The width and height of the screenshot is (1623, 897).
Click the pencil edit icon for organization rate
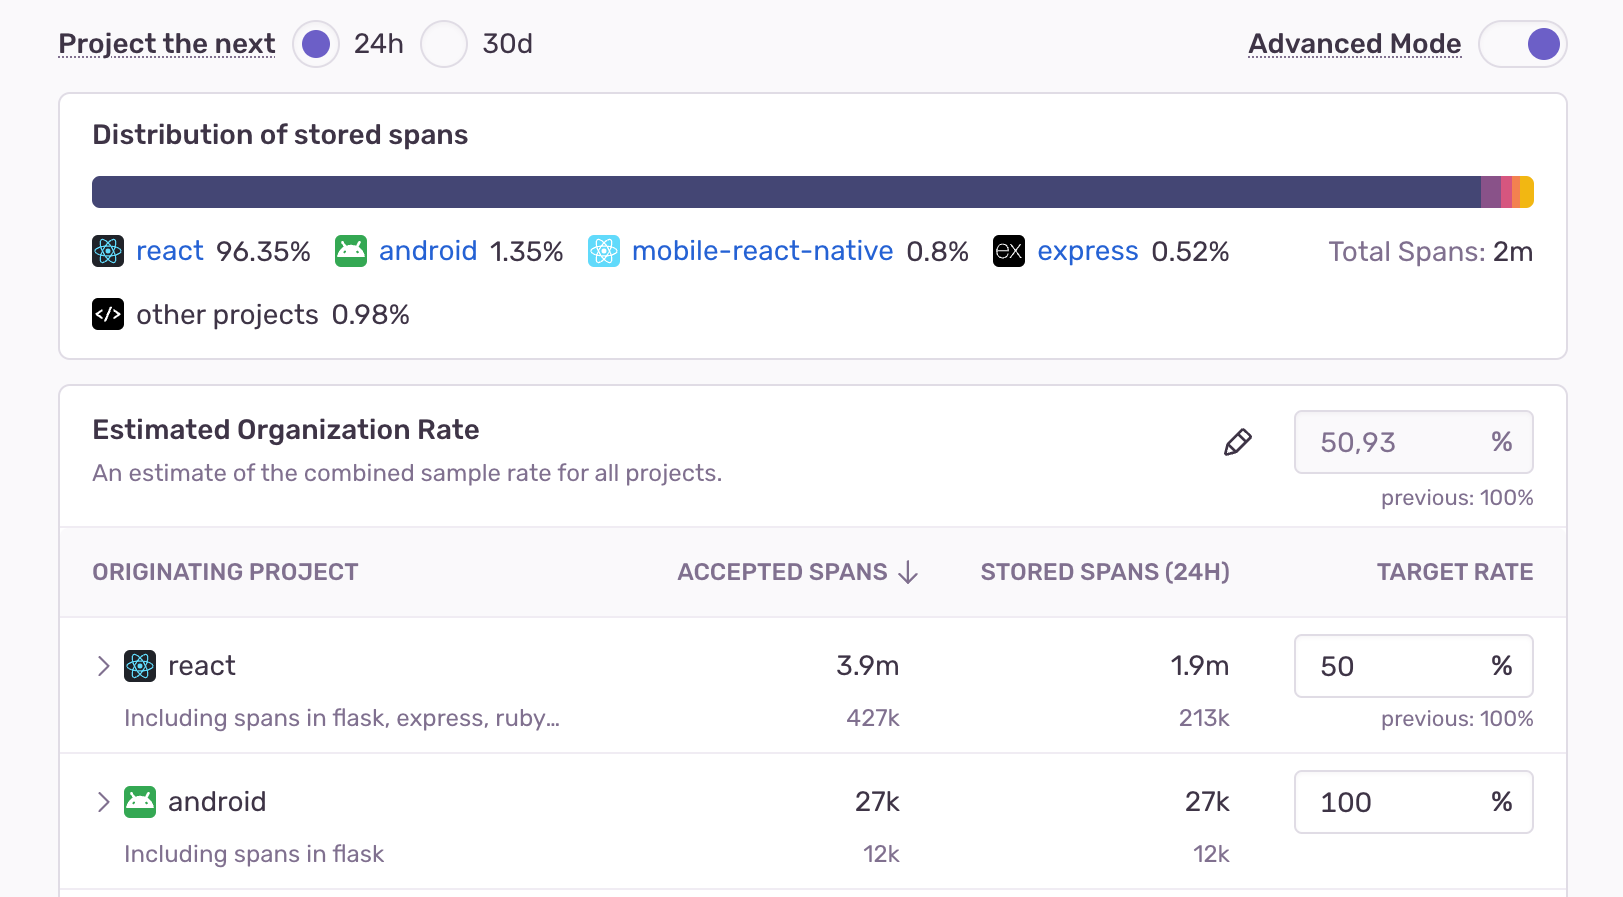[1238, 442]
